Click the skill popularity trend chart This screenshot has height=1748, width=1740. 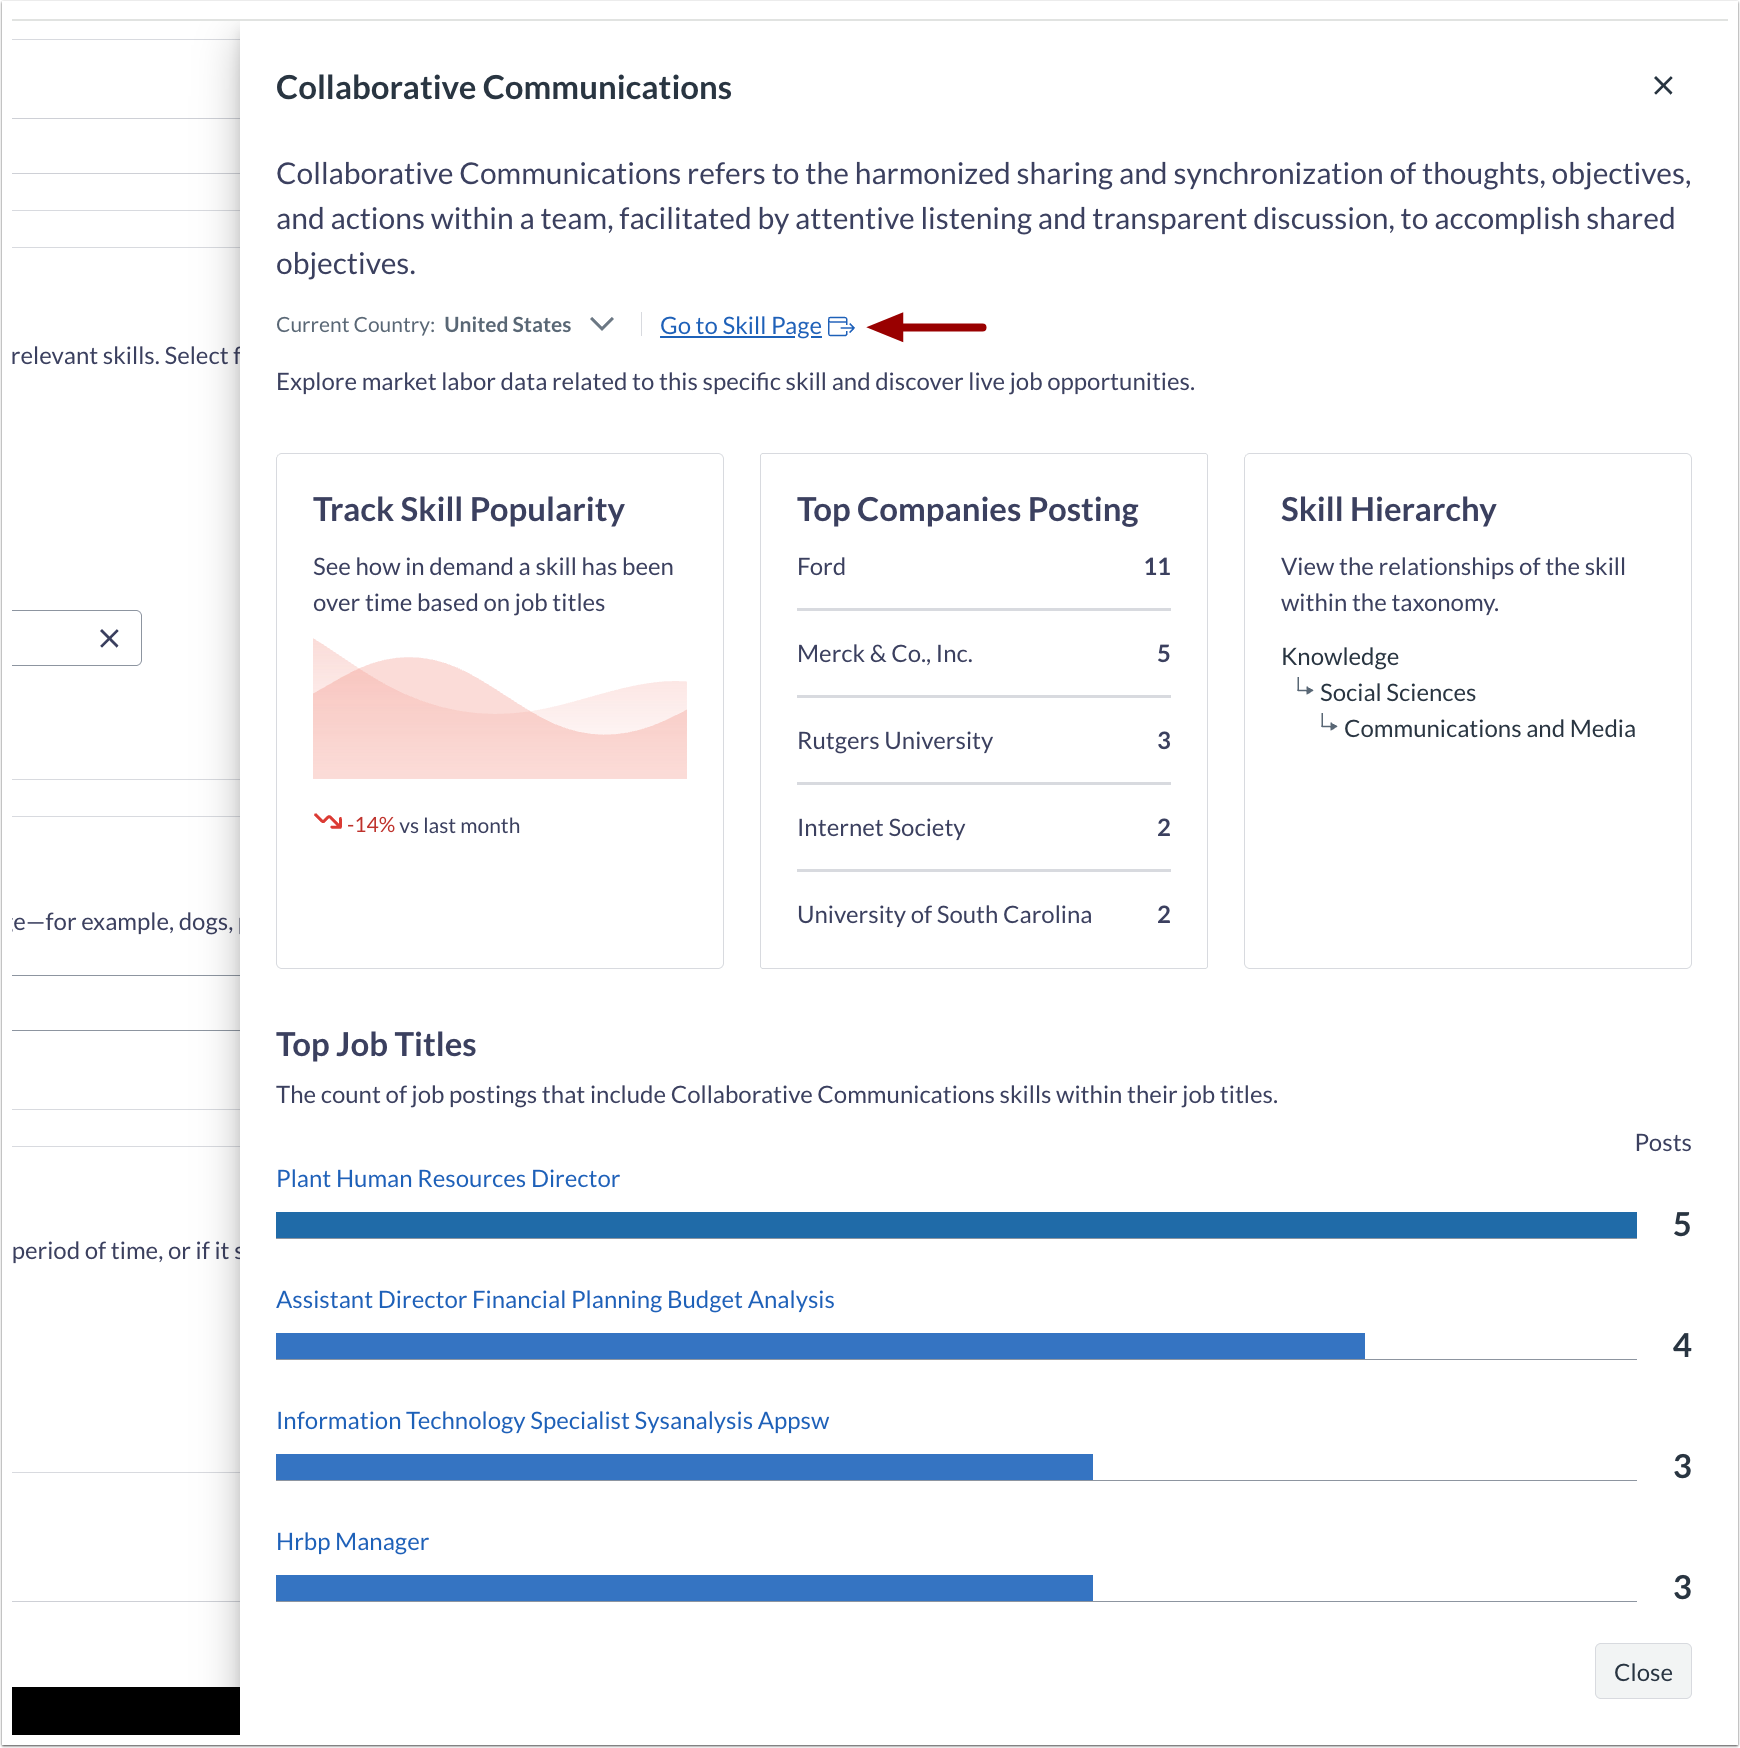500,709
